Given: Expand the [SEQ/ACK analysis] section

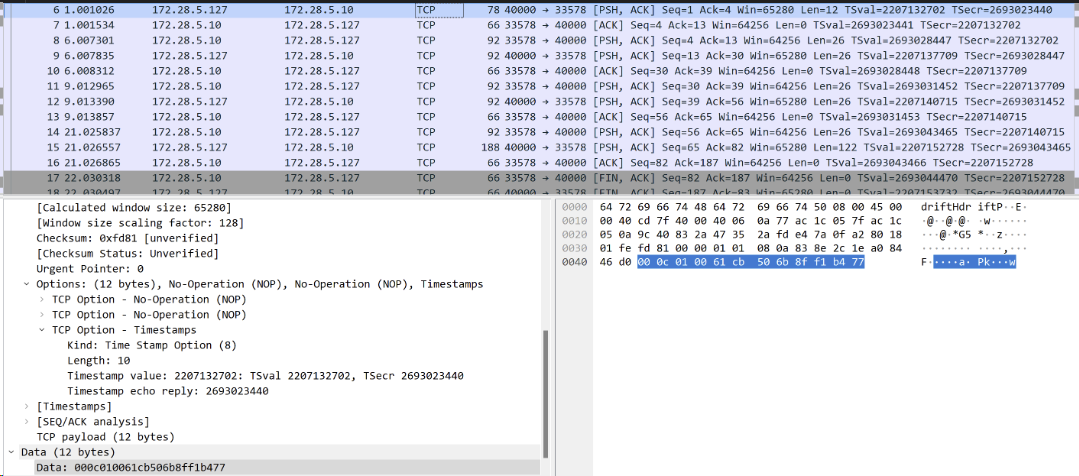Looking at the screenshot, I should (26, 422).
